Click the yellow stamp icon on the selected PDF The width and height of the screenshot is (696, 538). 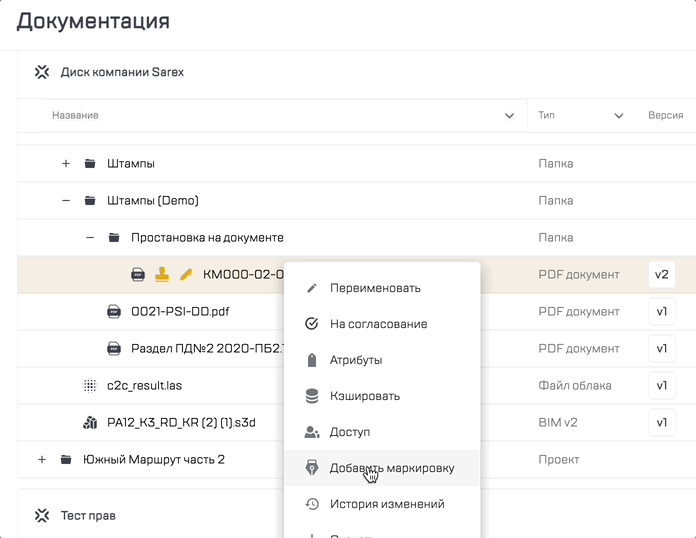162,275
